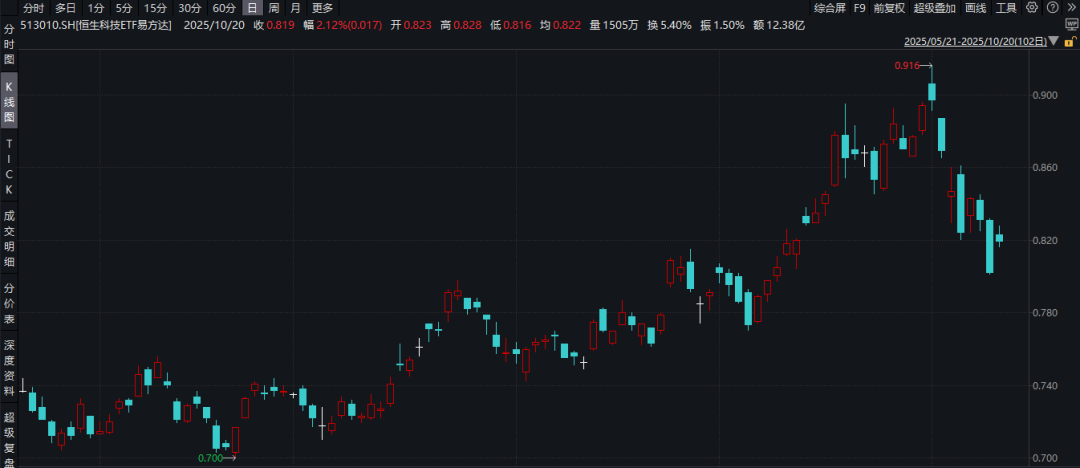This screenshot has height=468, width=1080.
Task: Open the 成交明细 sidebar panel
Action: click(x=9, y=239)
